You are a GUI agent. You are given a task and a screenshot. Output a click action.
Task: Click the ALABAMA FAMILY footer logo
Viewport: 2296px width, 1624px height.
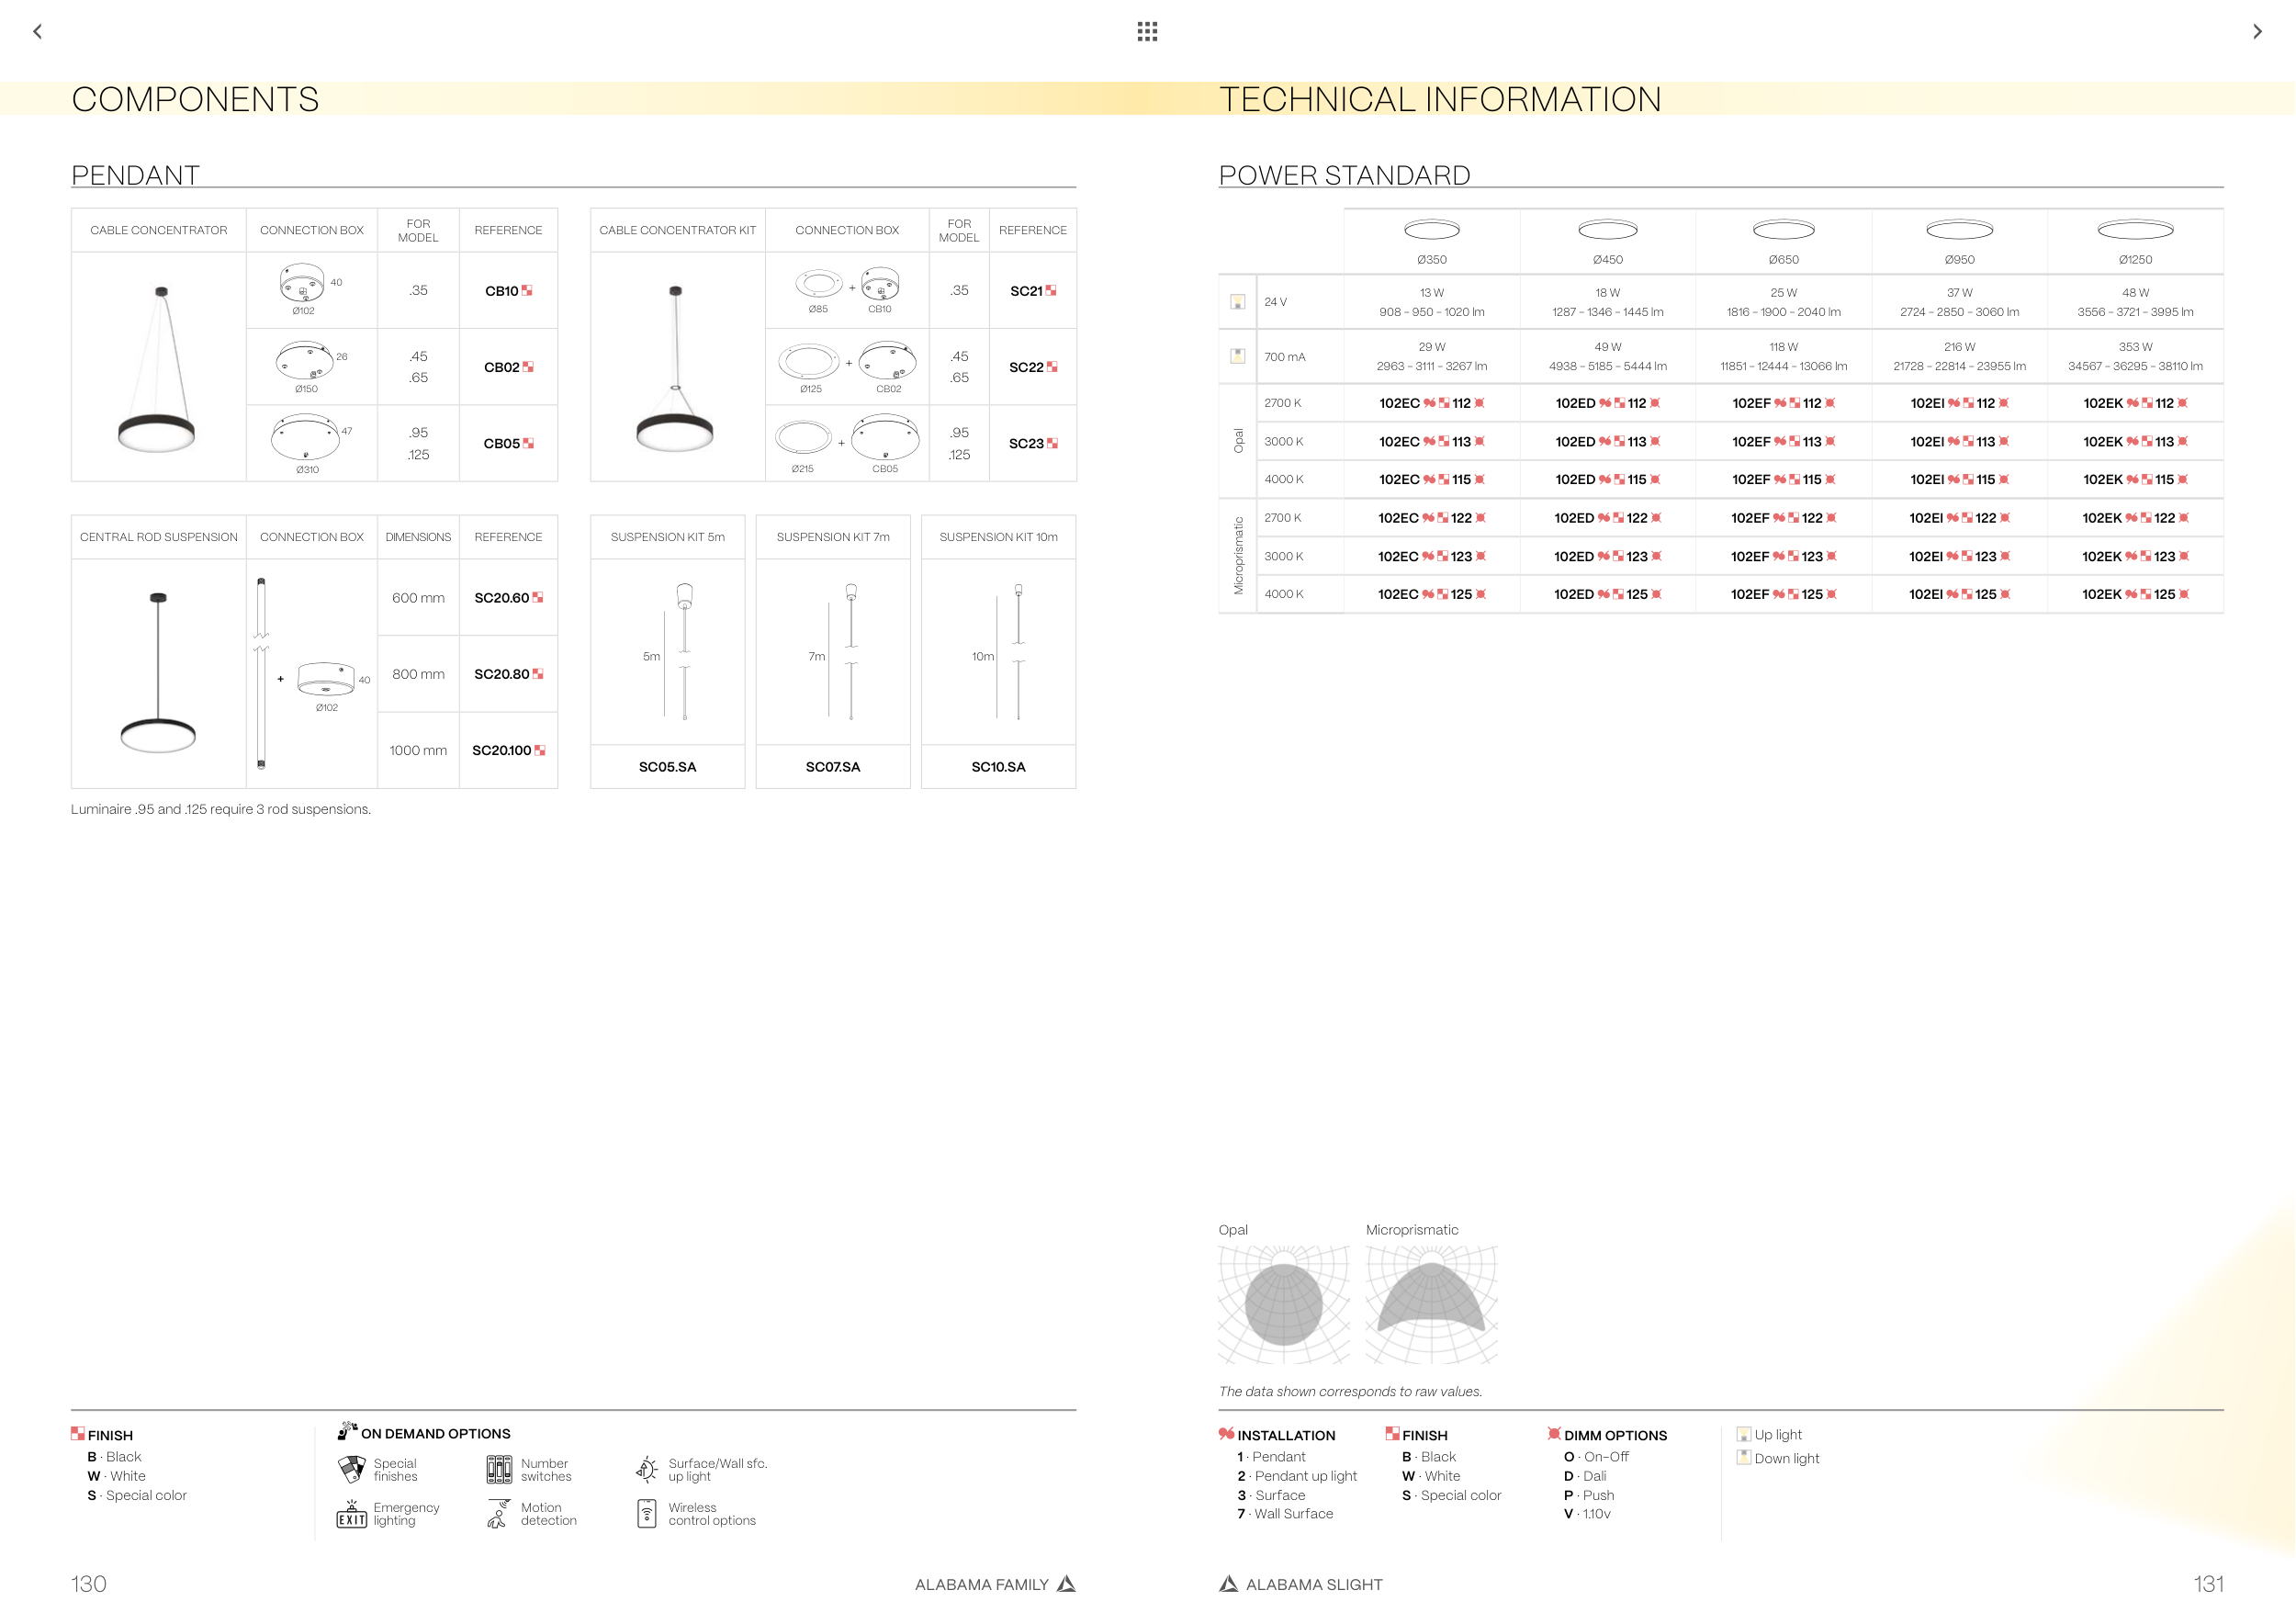pos(1067,1584)
